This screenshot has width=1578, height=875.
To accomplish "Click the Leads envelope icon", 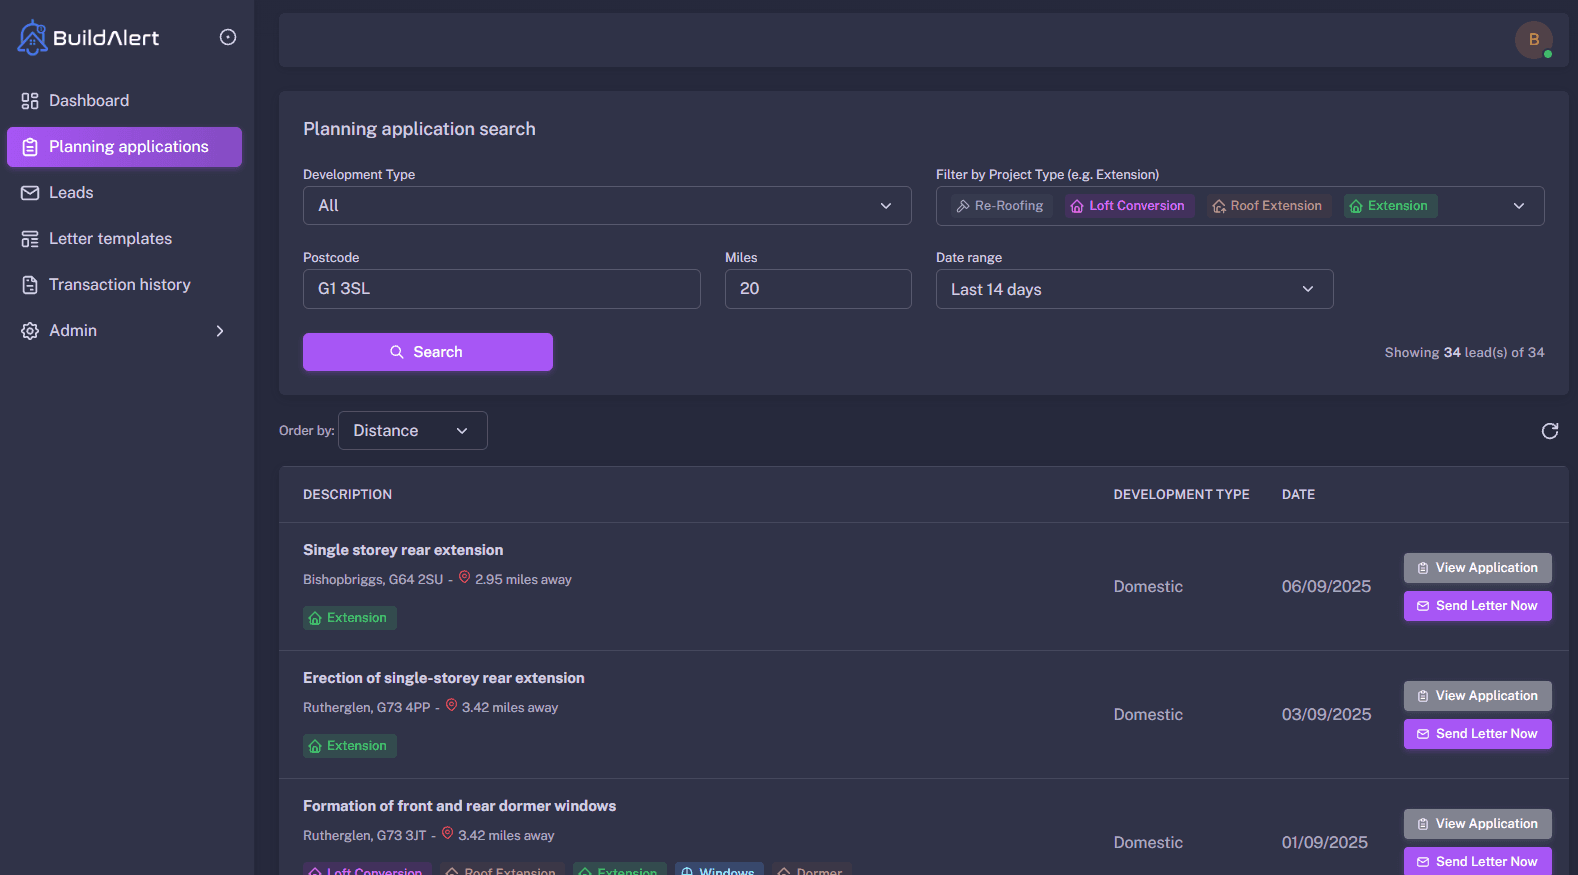I will pos(30,193).
